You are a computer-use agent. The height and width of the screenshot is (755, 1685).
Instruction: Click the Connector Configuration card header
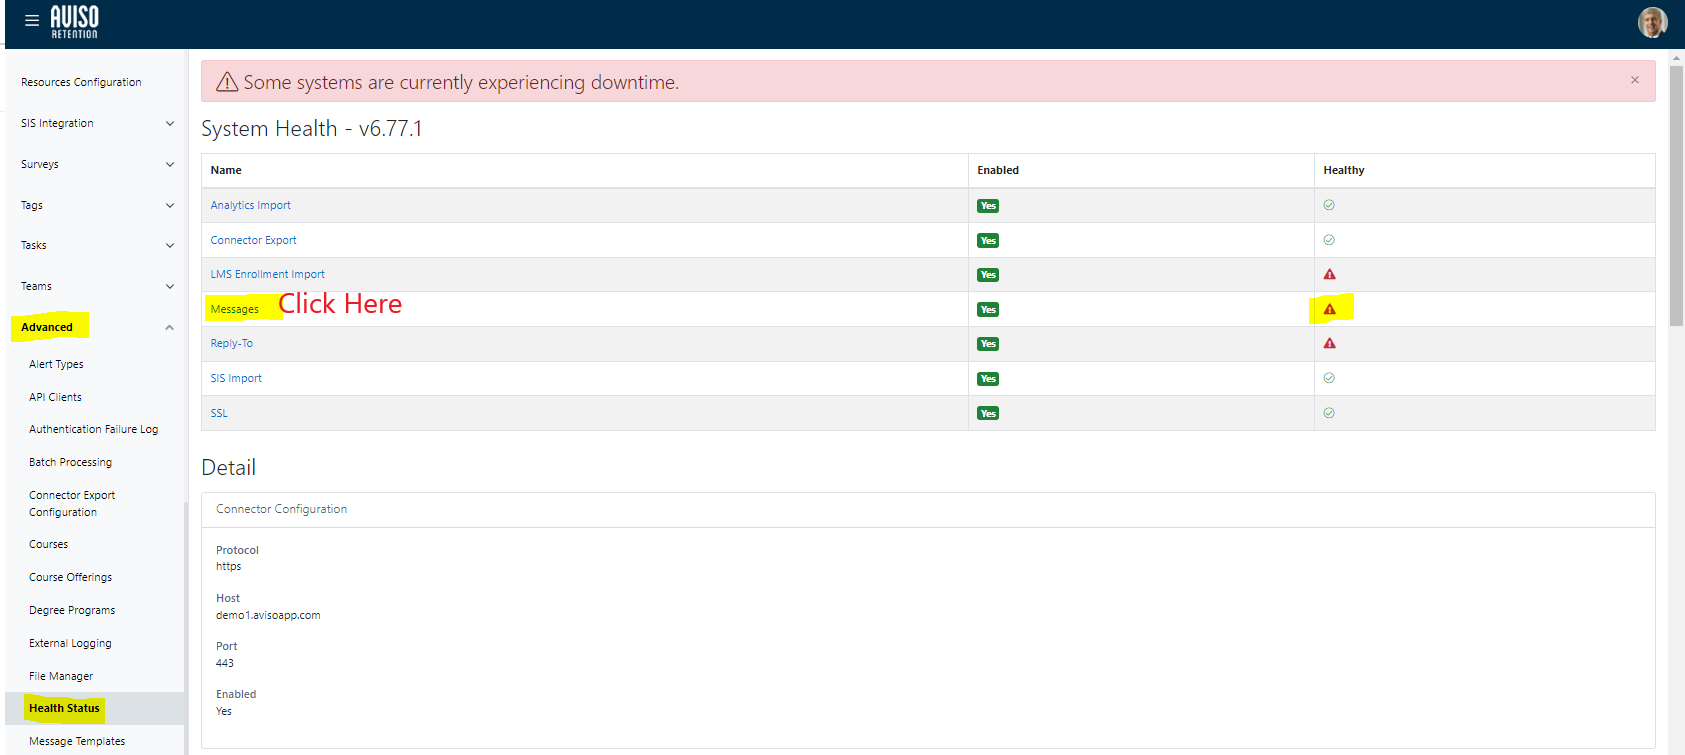point(928,509)
